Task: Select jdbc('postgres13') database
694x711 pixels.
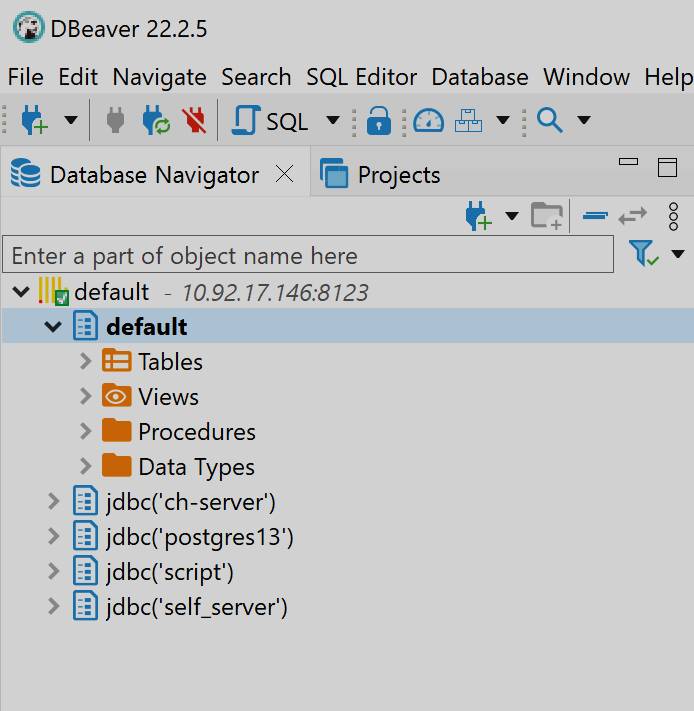Action: (200, 537)
